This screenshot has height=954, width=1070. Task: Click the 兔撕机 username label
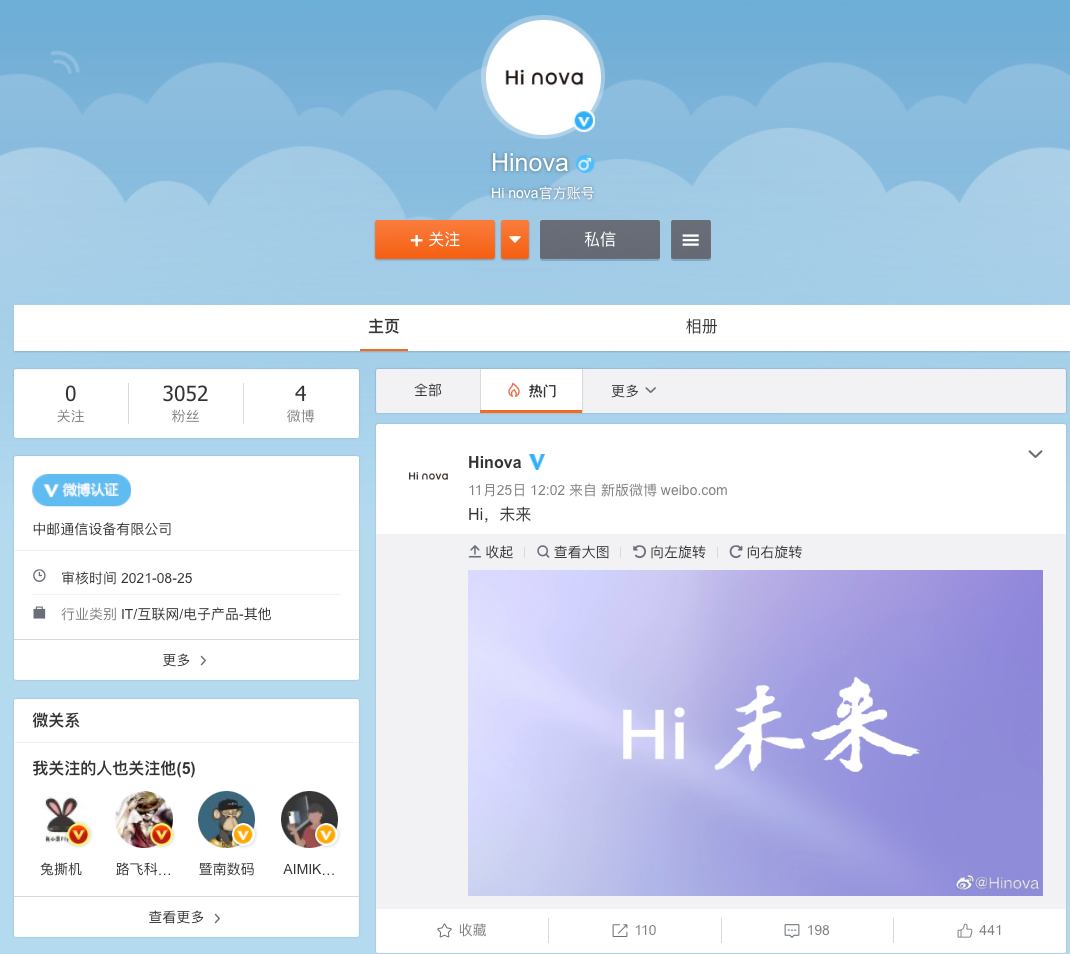[x=61, y=869]
